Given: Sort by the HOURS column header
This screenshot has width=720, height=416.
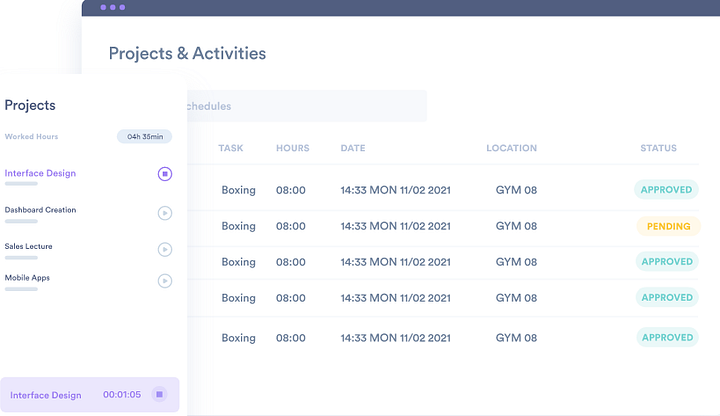Looking at the screenshot, I should pyautogui.click(x=292, y=148).
